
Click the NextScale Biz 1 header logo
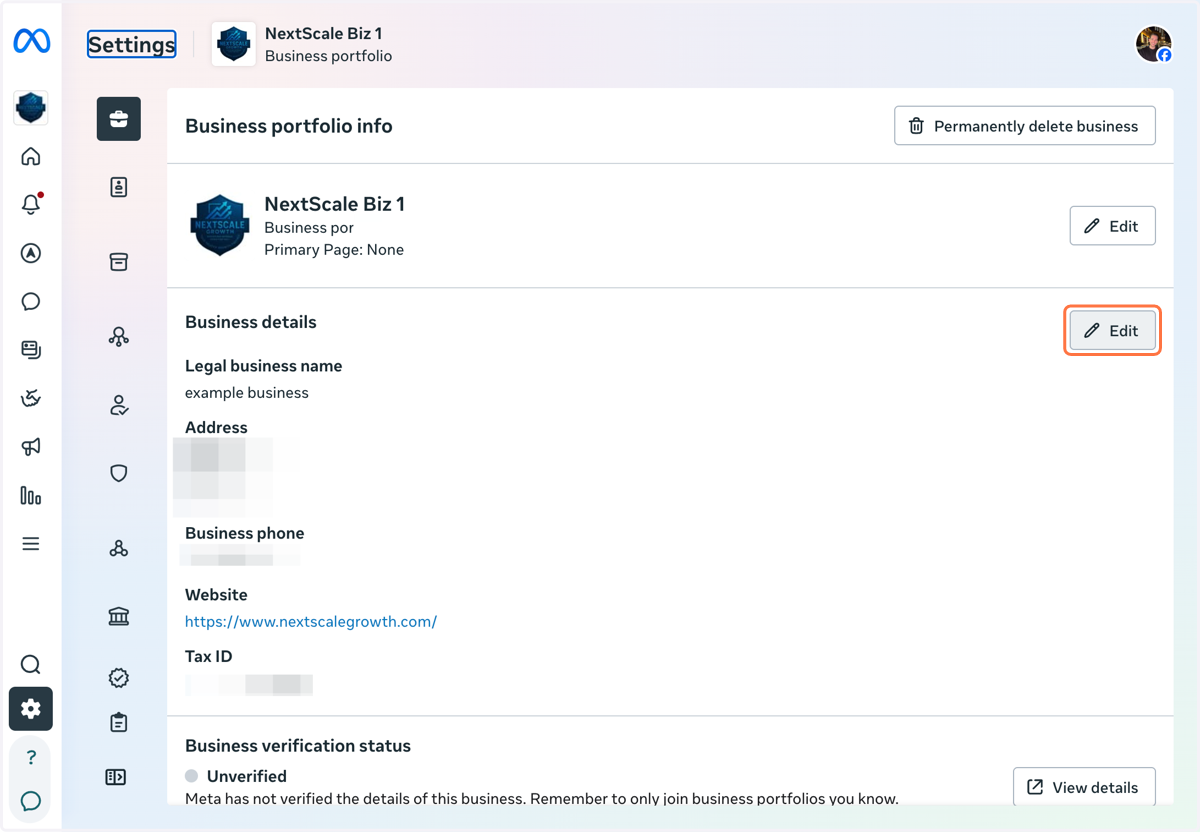[x=234, y=44]
